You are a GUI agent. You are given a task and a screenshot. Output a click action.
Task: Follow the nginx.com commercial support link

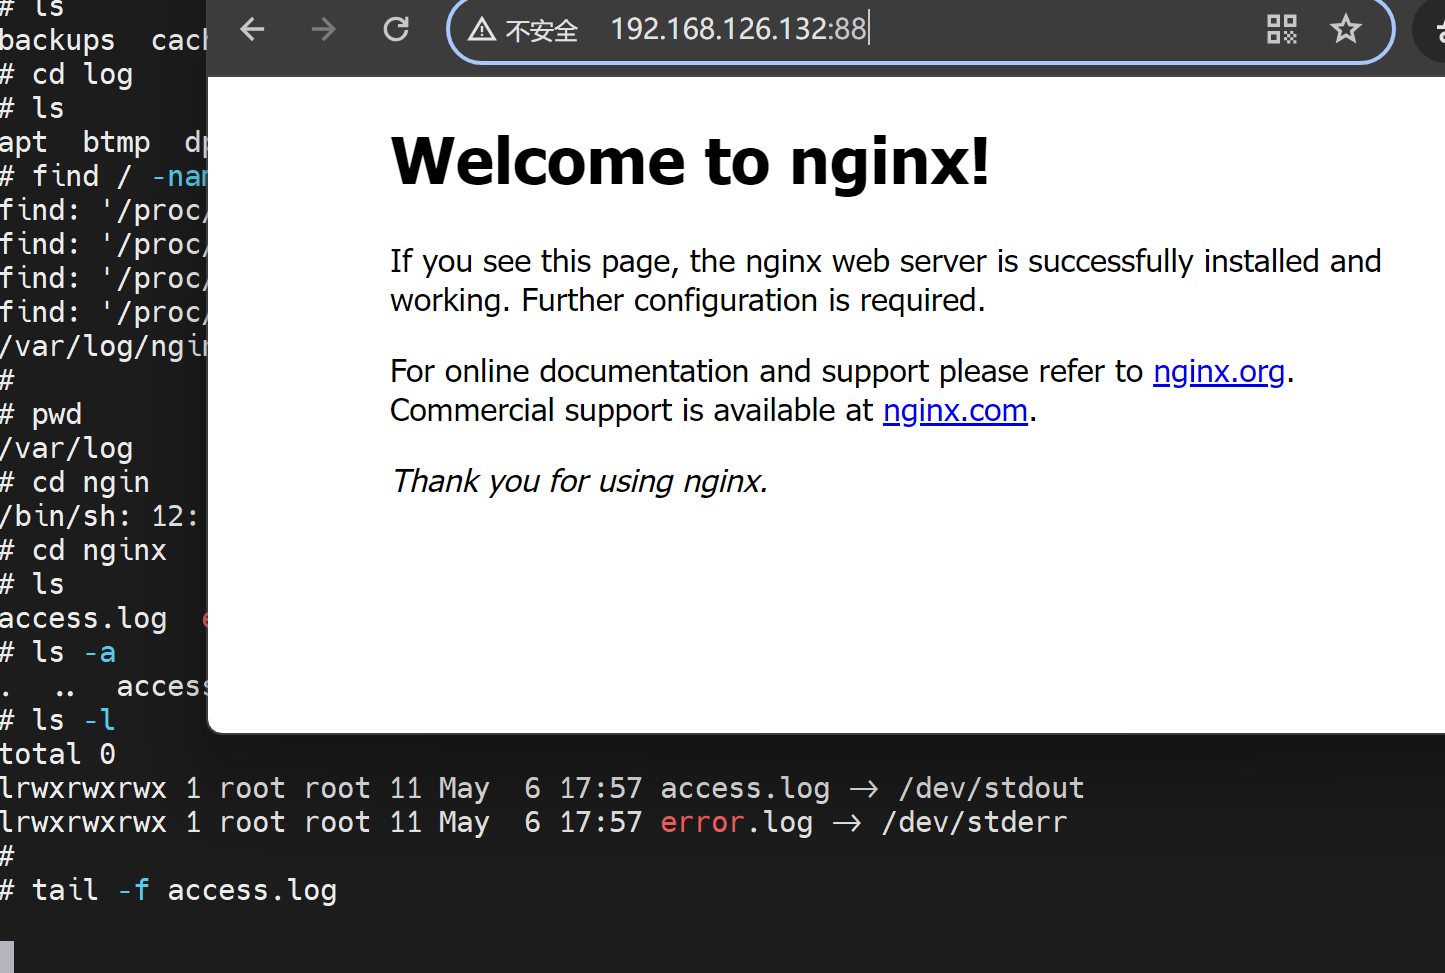955,411
